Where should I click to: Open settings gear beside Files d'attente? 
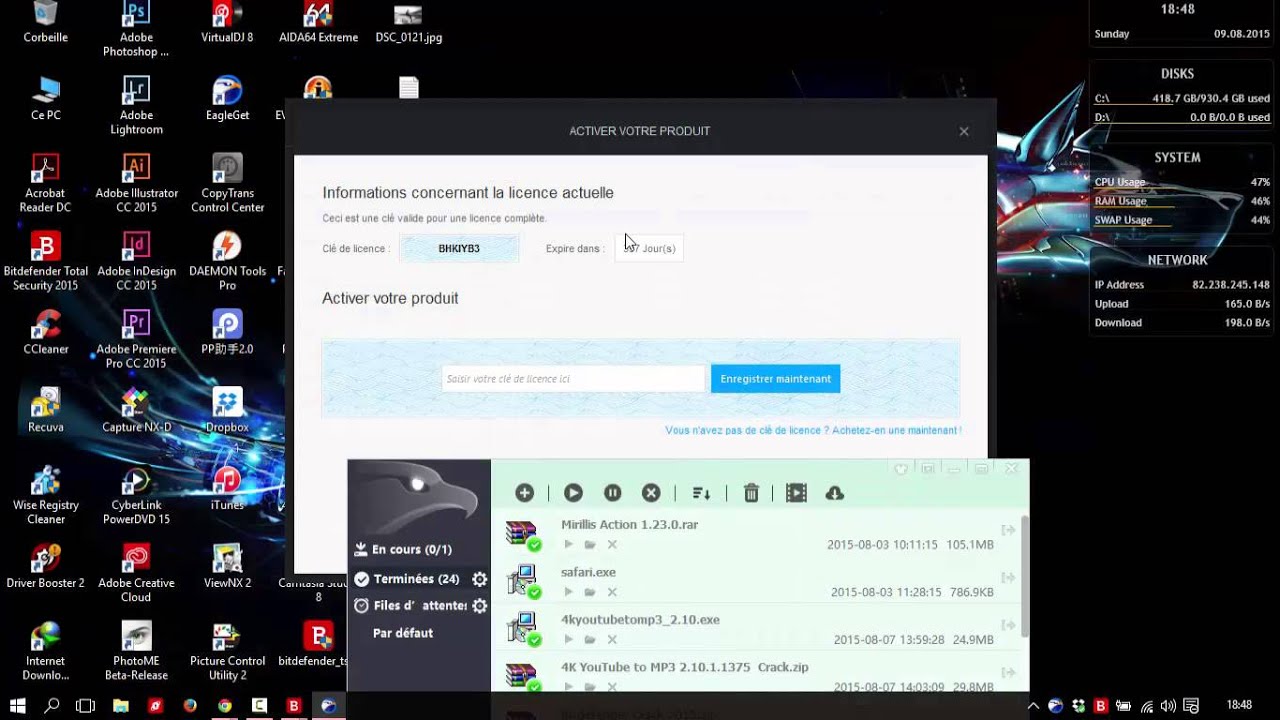[x=480, y=606]
